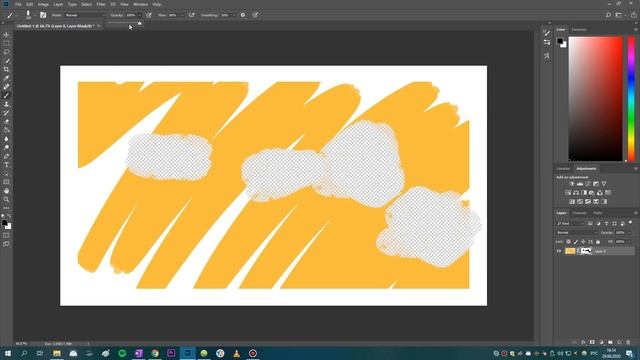The width and height of the screenshot is (640, 360).
Task: Select the Lasso tool
Action: click(6, 52)
